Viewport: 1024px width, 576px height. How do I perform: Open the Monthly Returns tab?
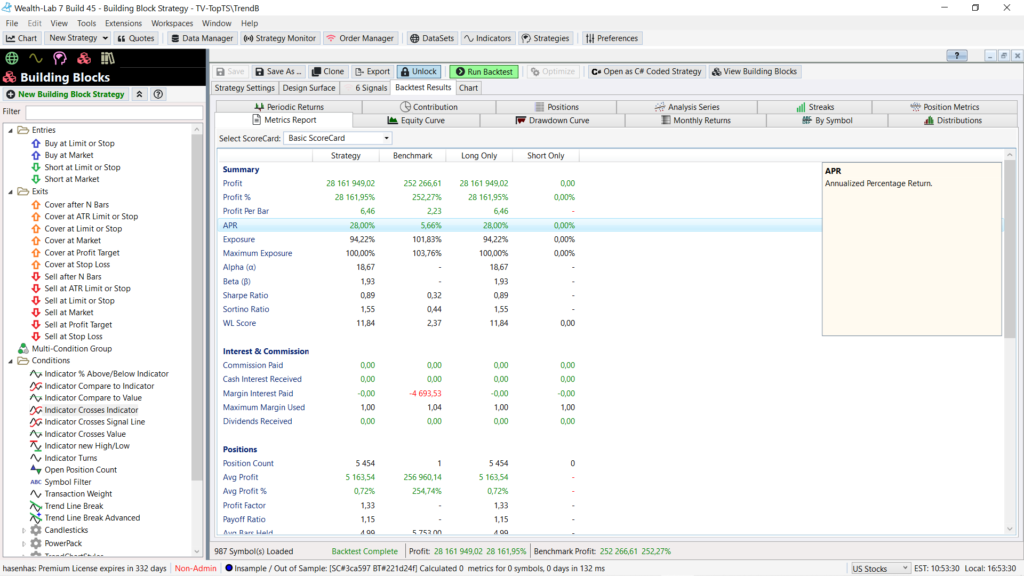coord(696,120)
